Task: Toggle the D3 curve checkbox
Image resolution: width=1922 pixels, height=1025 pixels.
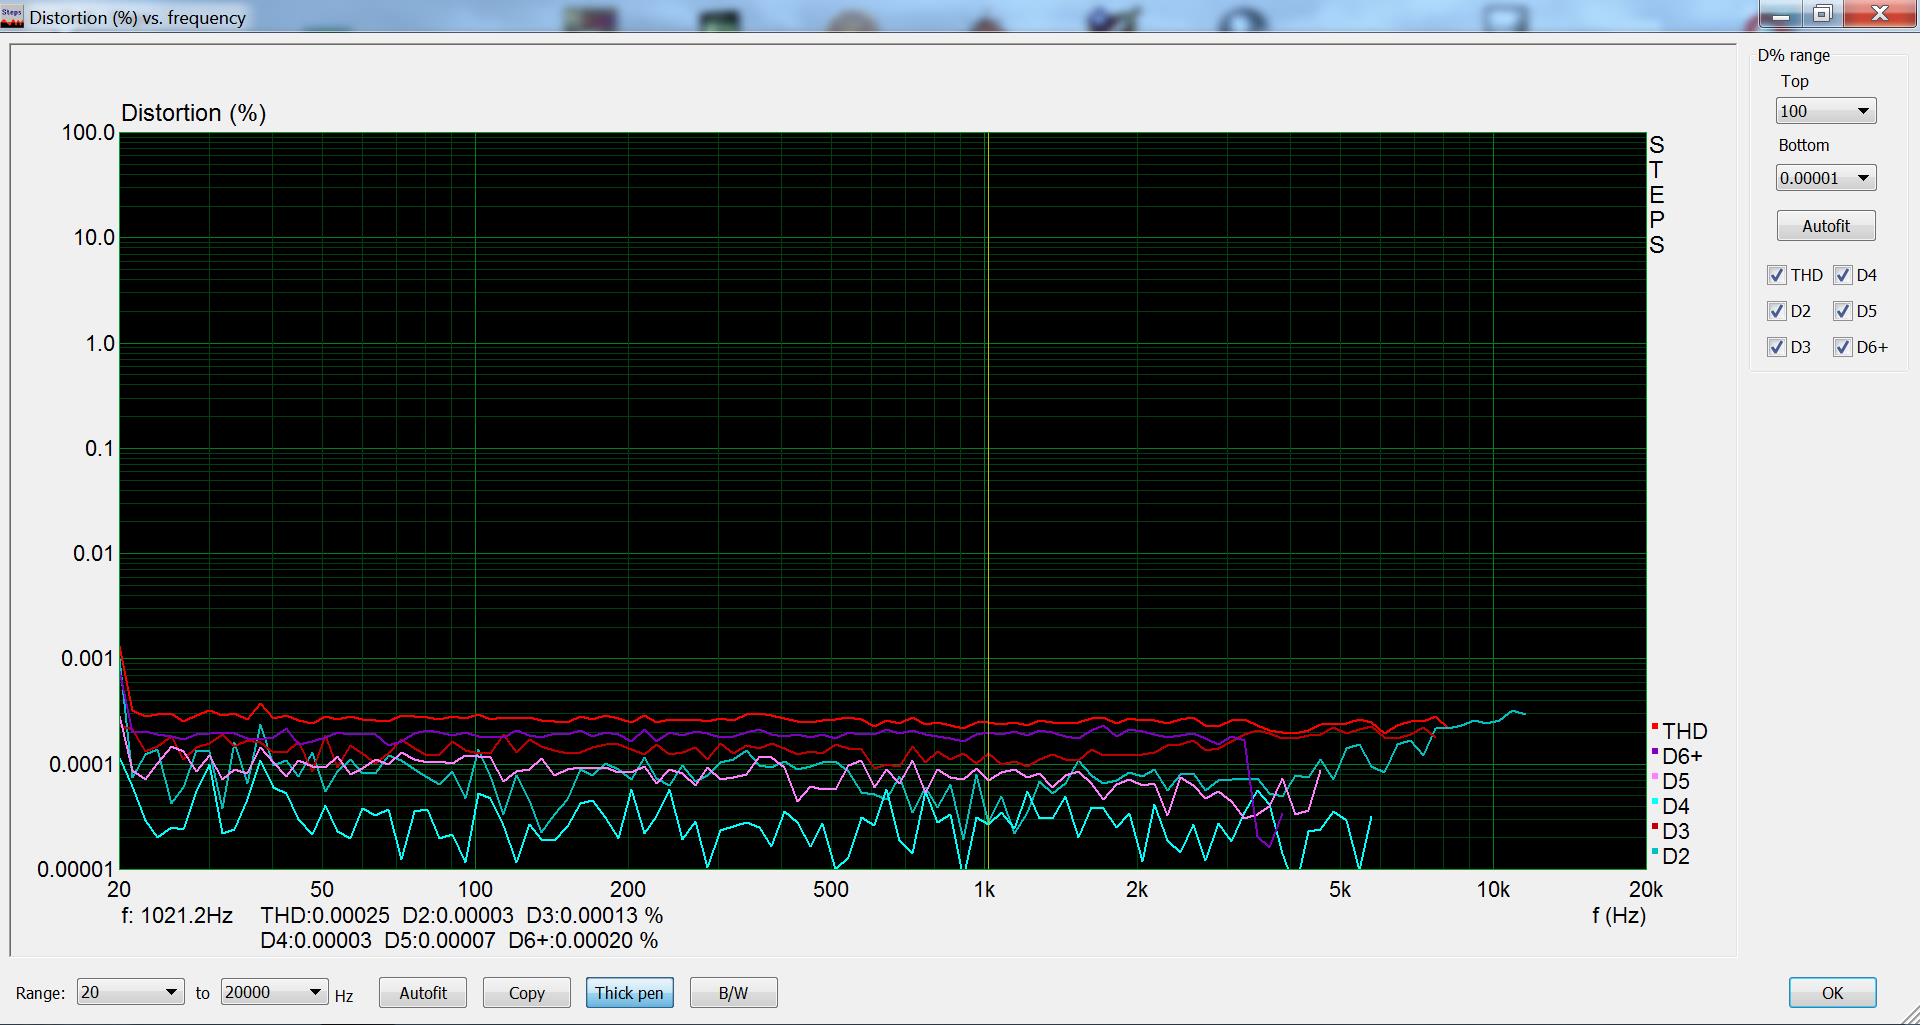Action: [x=1776, y=347]
